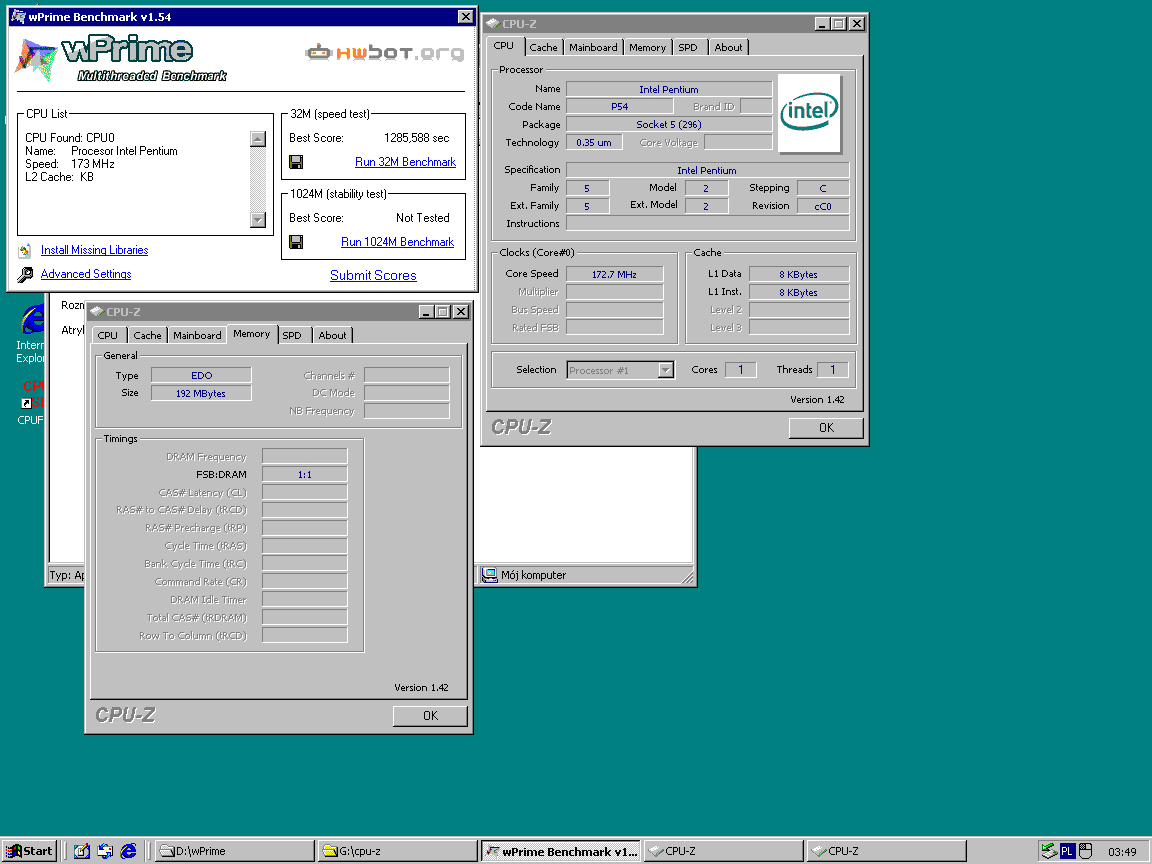This screenshot has height=864, width=1152.
Task: Select Cache tab in right CPU-Z window
Action: (544, 47)
